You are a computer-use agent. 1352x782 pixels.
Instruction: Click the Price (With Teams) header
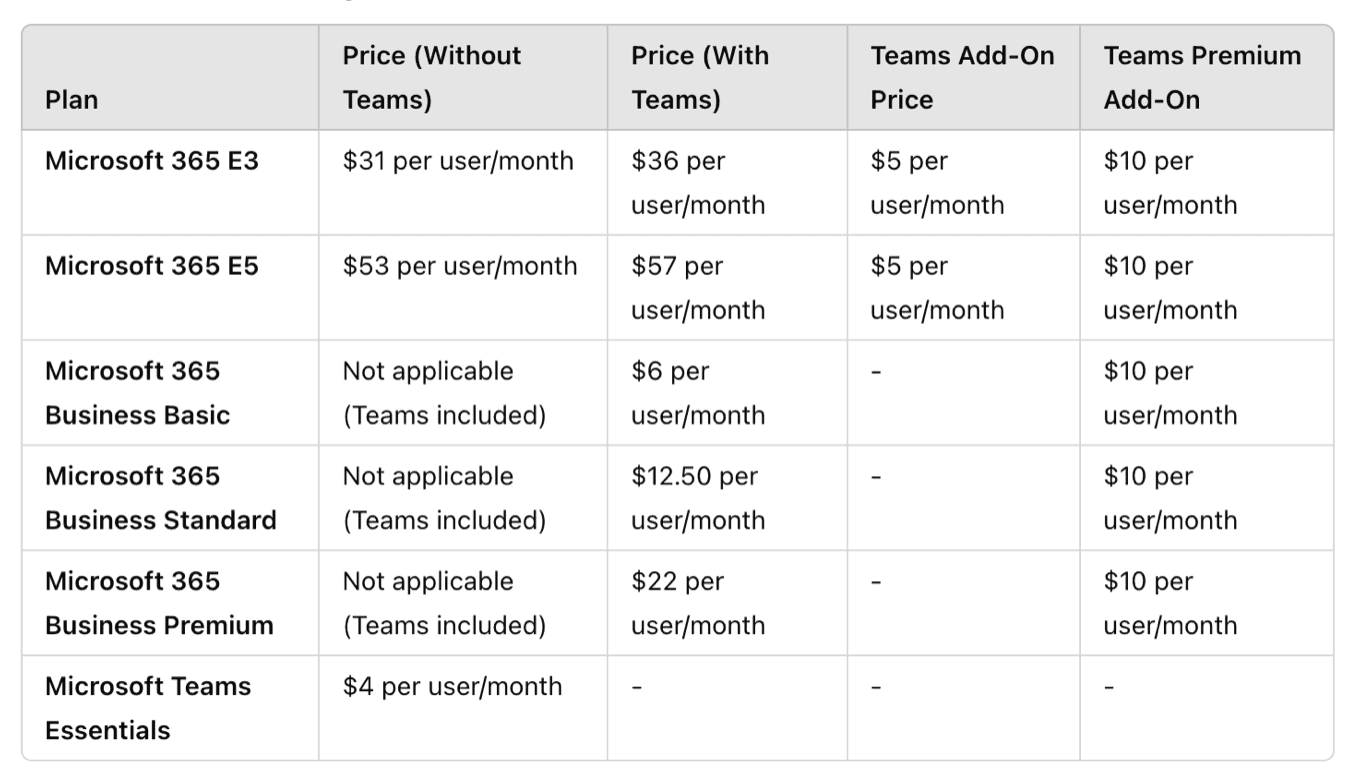700,78
